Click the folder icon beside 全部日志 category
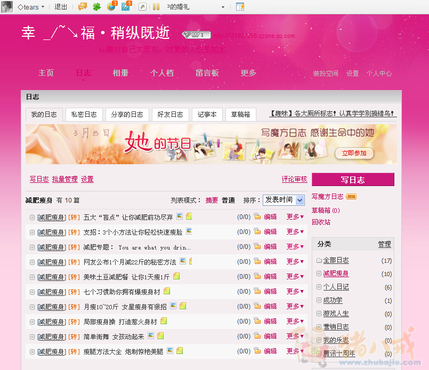This screenshot has width=429, height=370. 319,260
